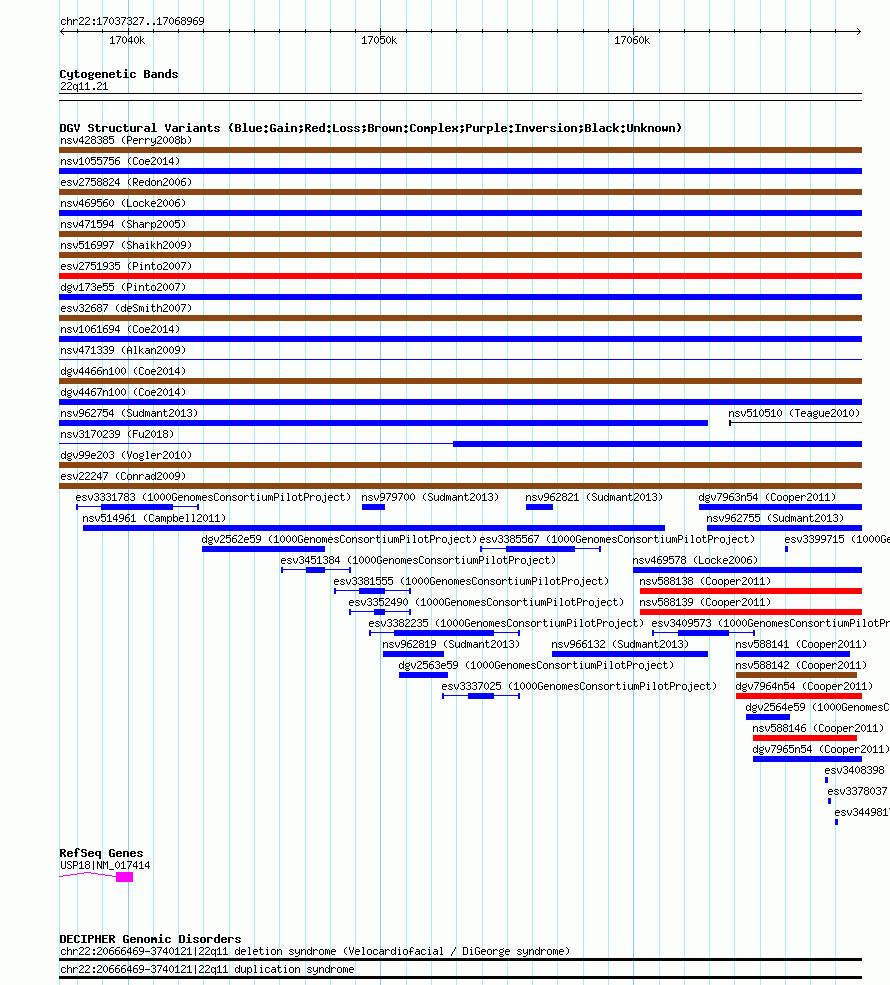Click variant label nsv471339 (Alkan2009)
Viewport: 890px width, 985px height.
pyautogui.click(x=122, y=350)
